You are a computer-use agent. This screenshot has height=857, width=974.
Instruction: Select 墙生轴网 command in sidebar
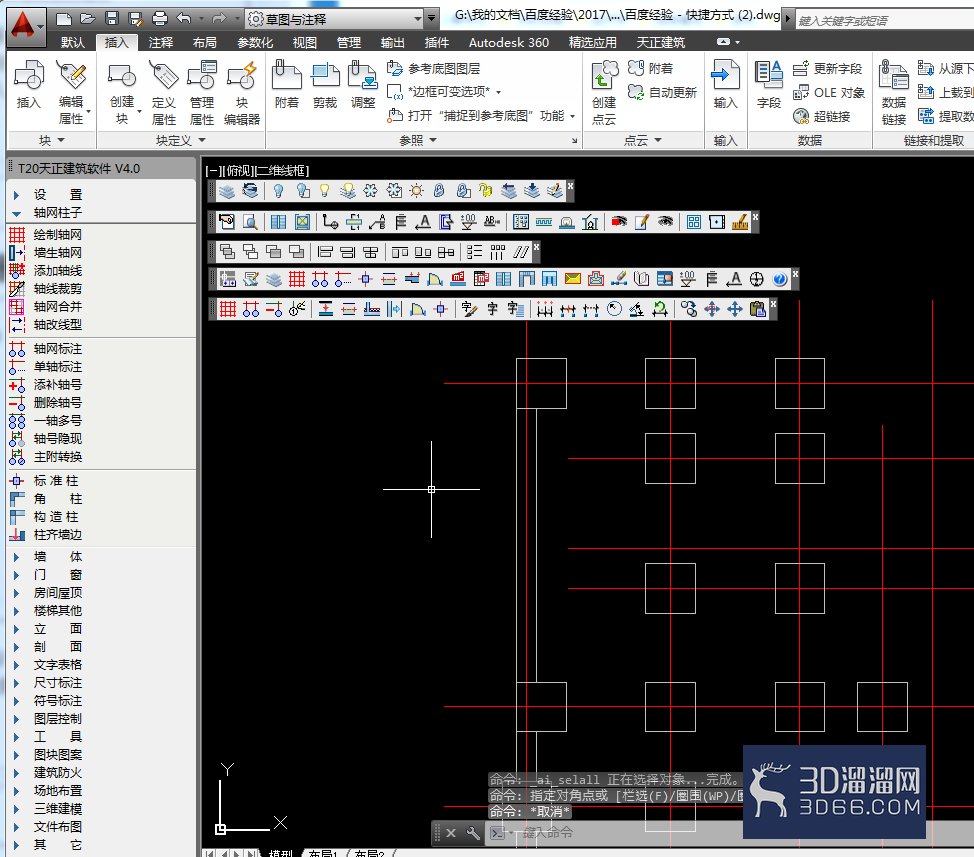45,253
